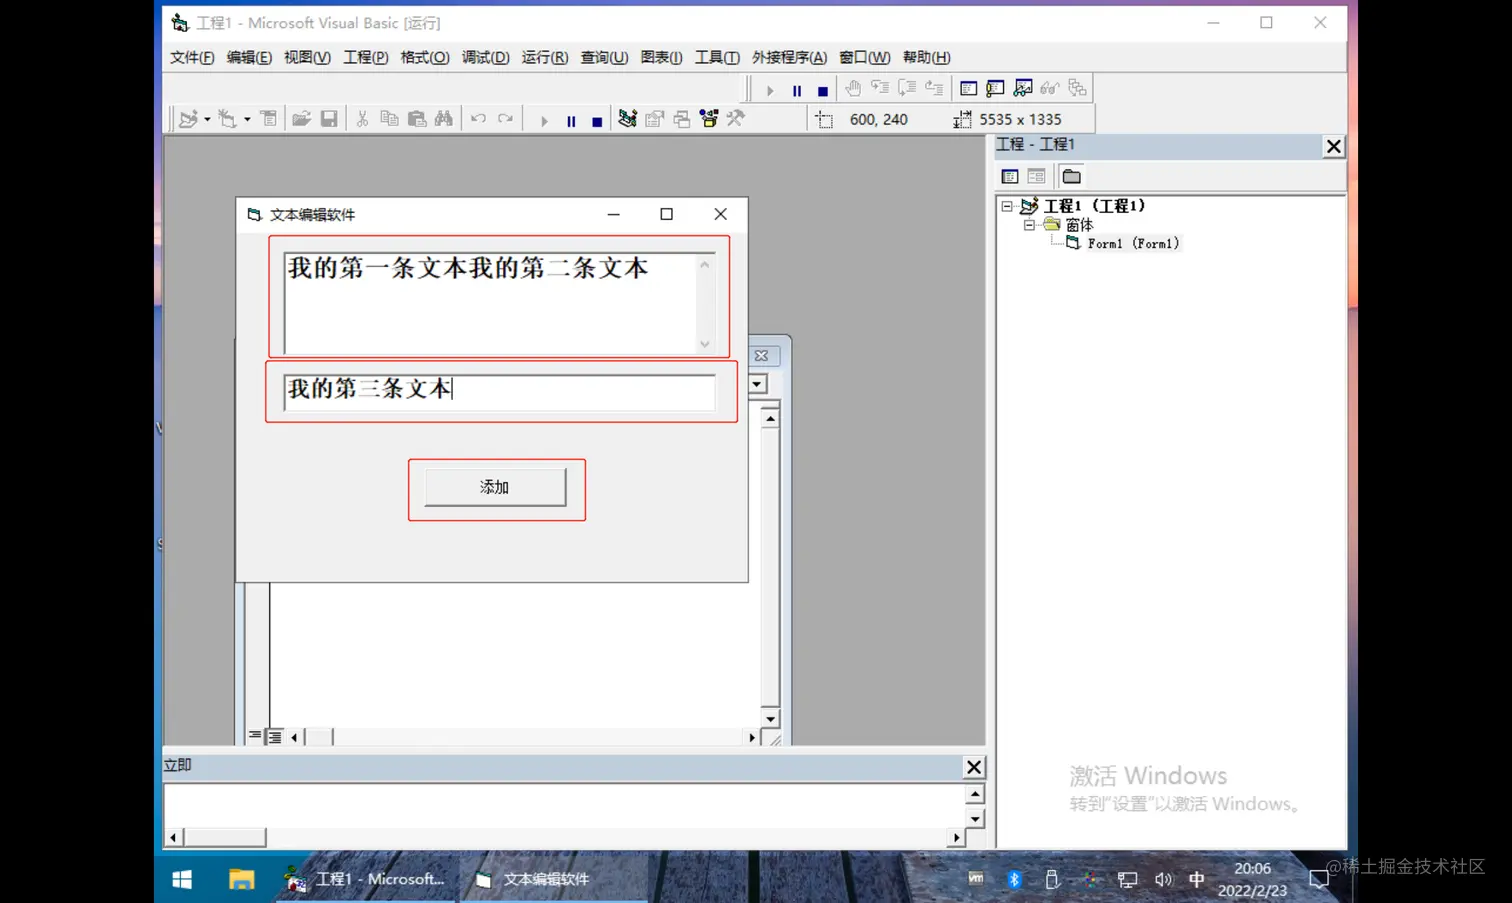Click the immediate window horizontal scrollbar thumb
This screenshot has width=1512, height=903.
pos(225,837)
